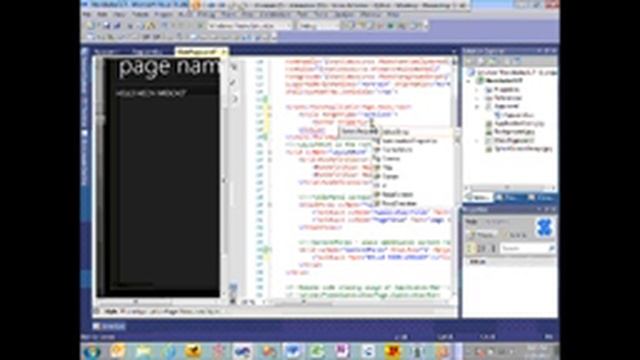Click the alphabetical sort icon in Properties panel

click(x=481, y=248)
